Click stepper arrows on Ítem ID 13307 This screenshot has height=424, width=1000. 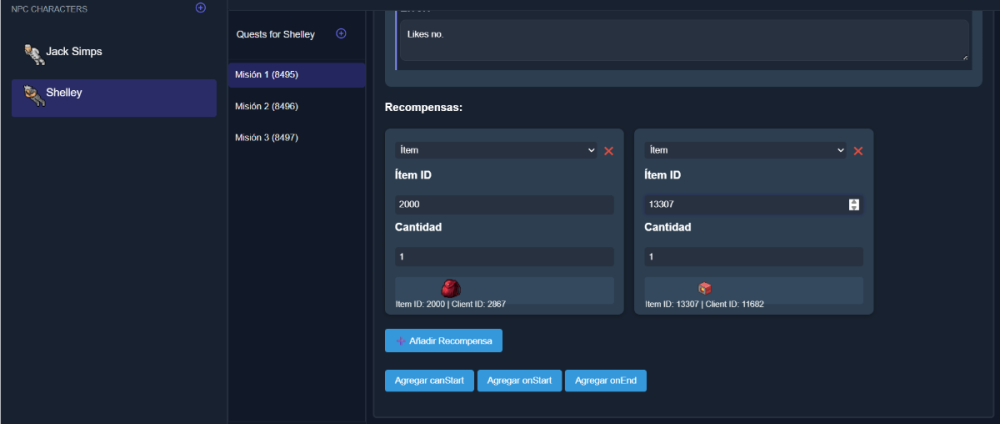[x=853, y=205]
